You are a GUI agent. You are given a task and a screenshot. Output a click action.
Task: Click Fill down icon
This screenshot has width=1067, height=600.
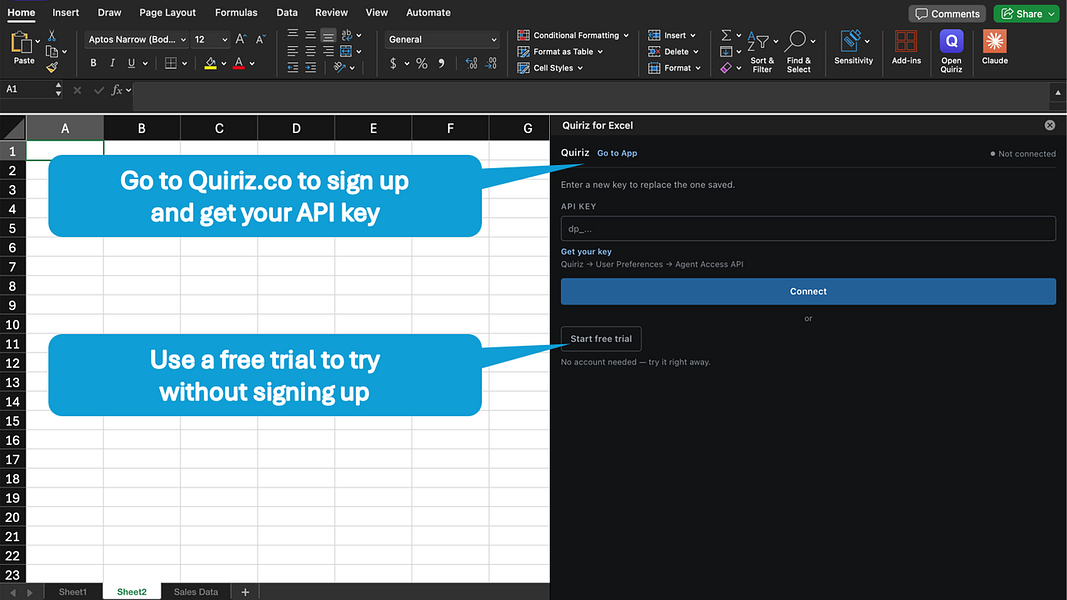point(726,52)
